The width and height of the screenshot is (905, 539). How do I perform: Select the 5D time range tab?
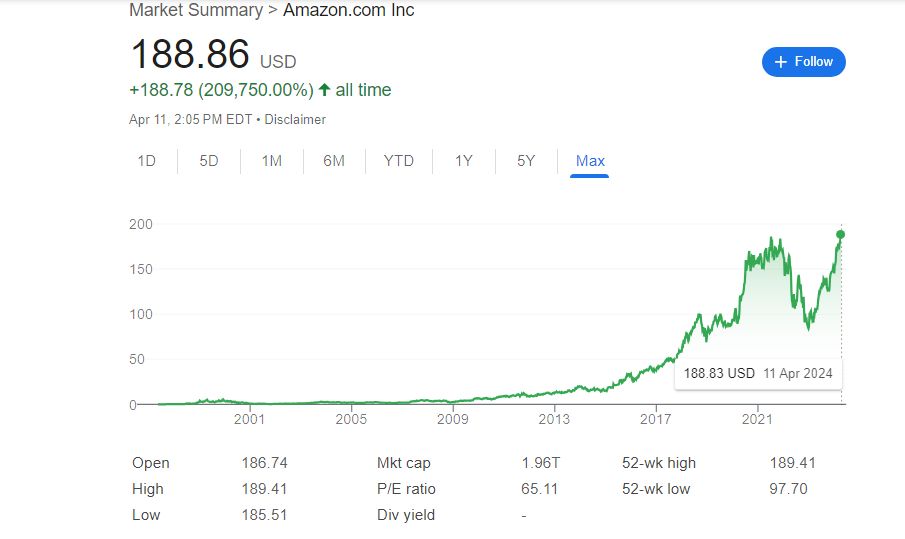[x=208, y=161]
